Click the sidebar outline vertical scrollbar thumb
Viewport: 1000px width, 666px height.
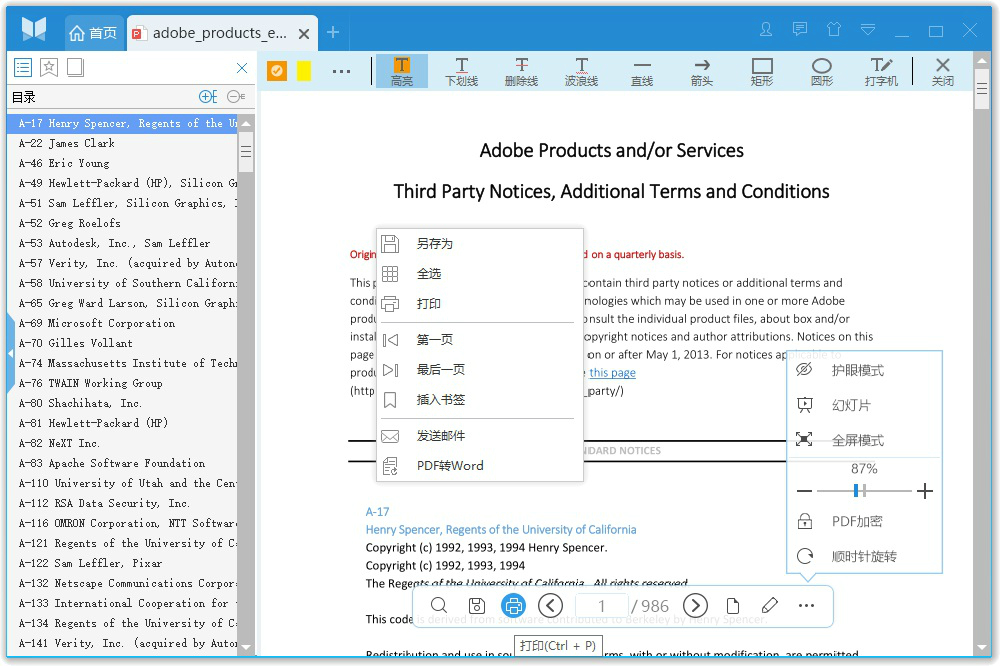pyautogui.click(x=246, y=152)
